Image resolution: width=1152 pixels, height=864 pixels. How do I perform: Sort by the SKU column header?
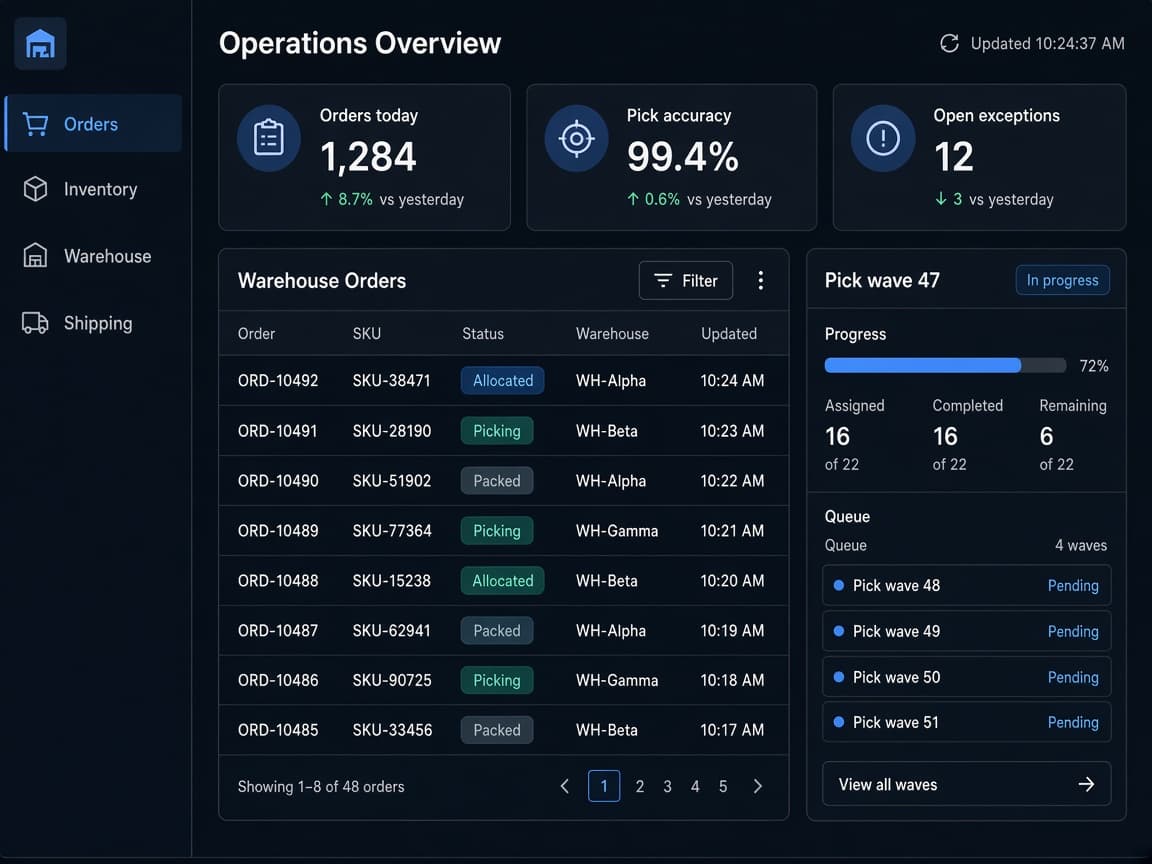click(x=367, y=334)
